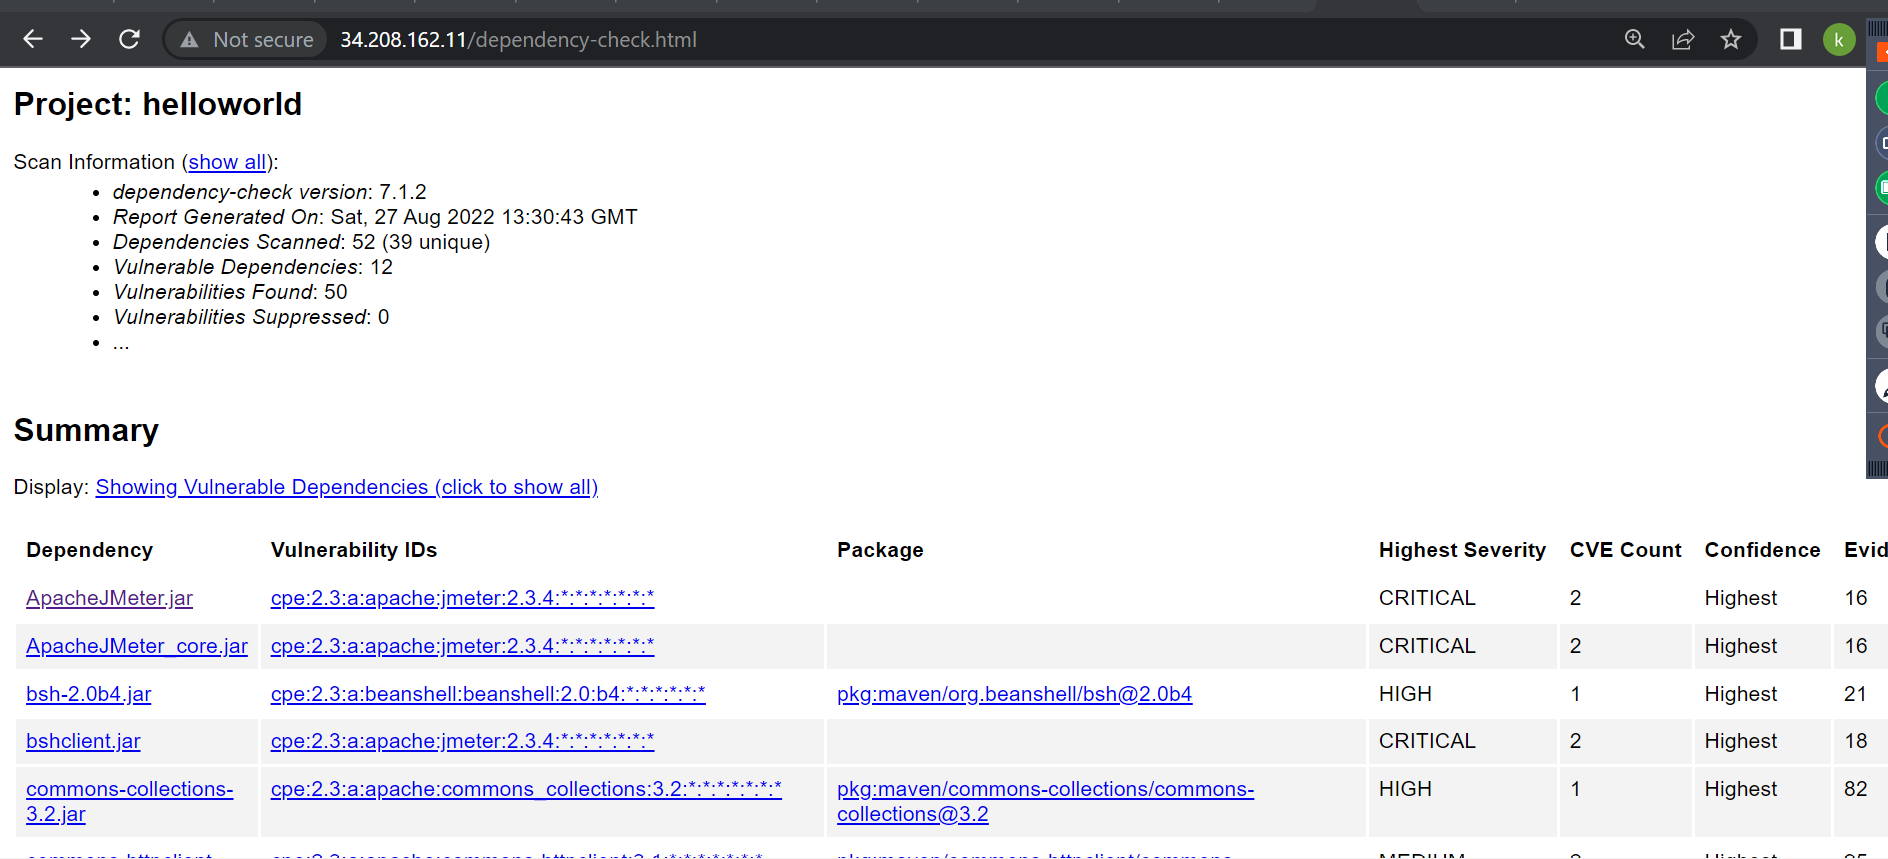Toggle the browser side panel
This screenshot has width=1888, height=859.
1791,40
